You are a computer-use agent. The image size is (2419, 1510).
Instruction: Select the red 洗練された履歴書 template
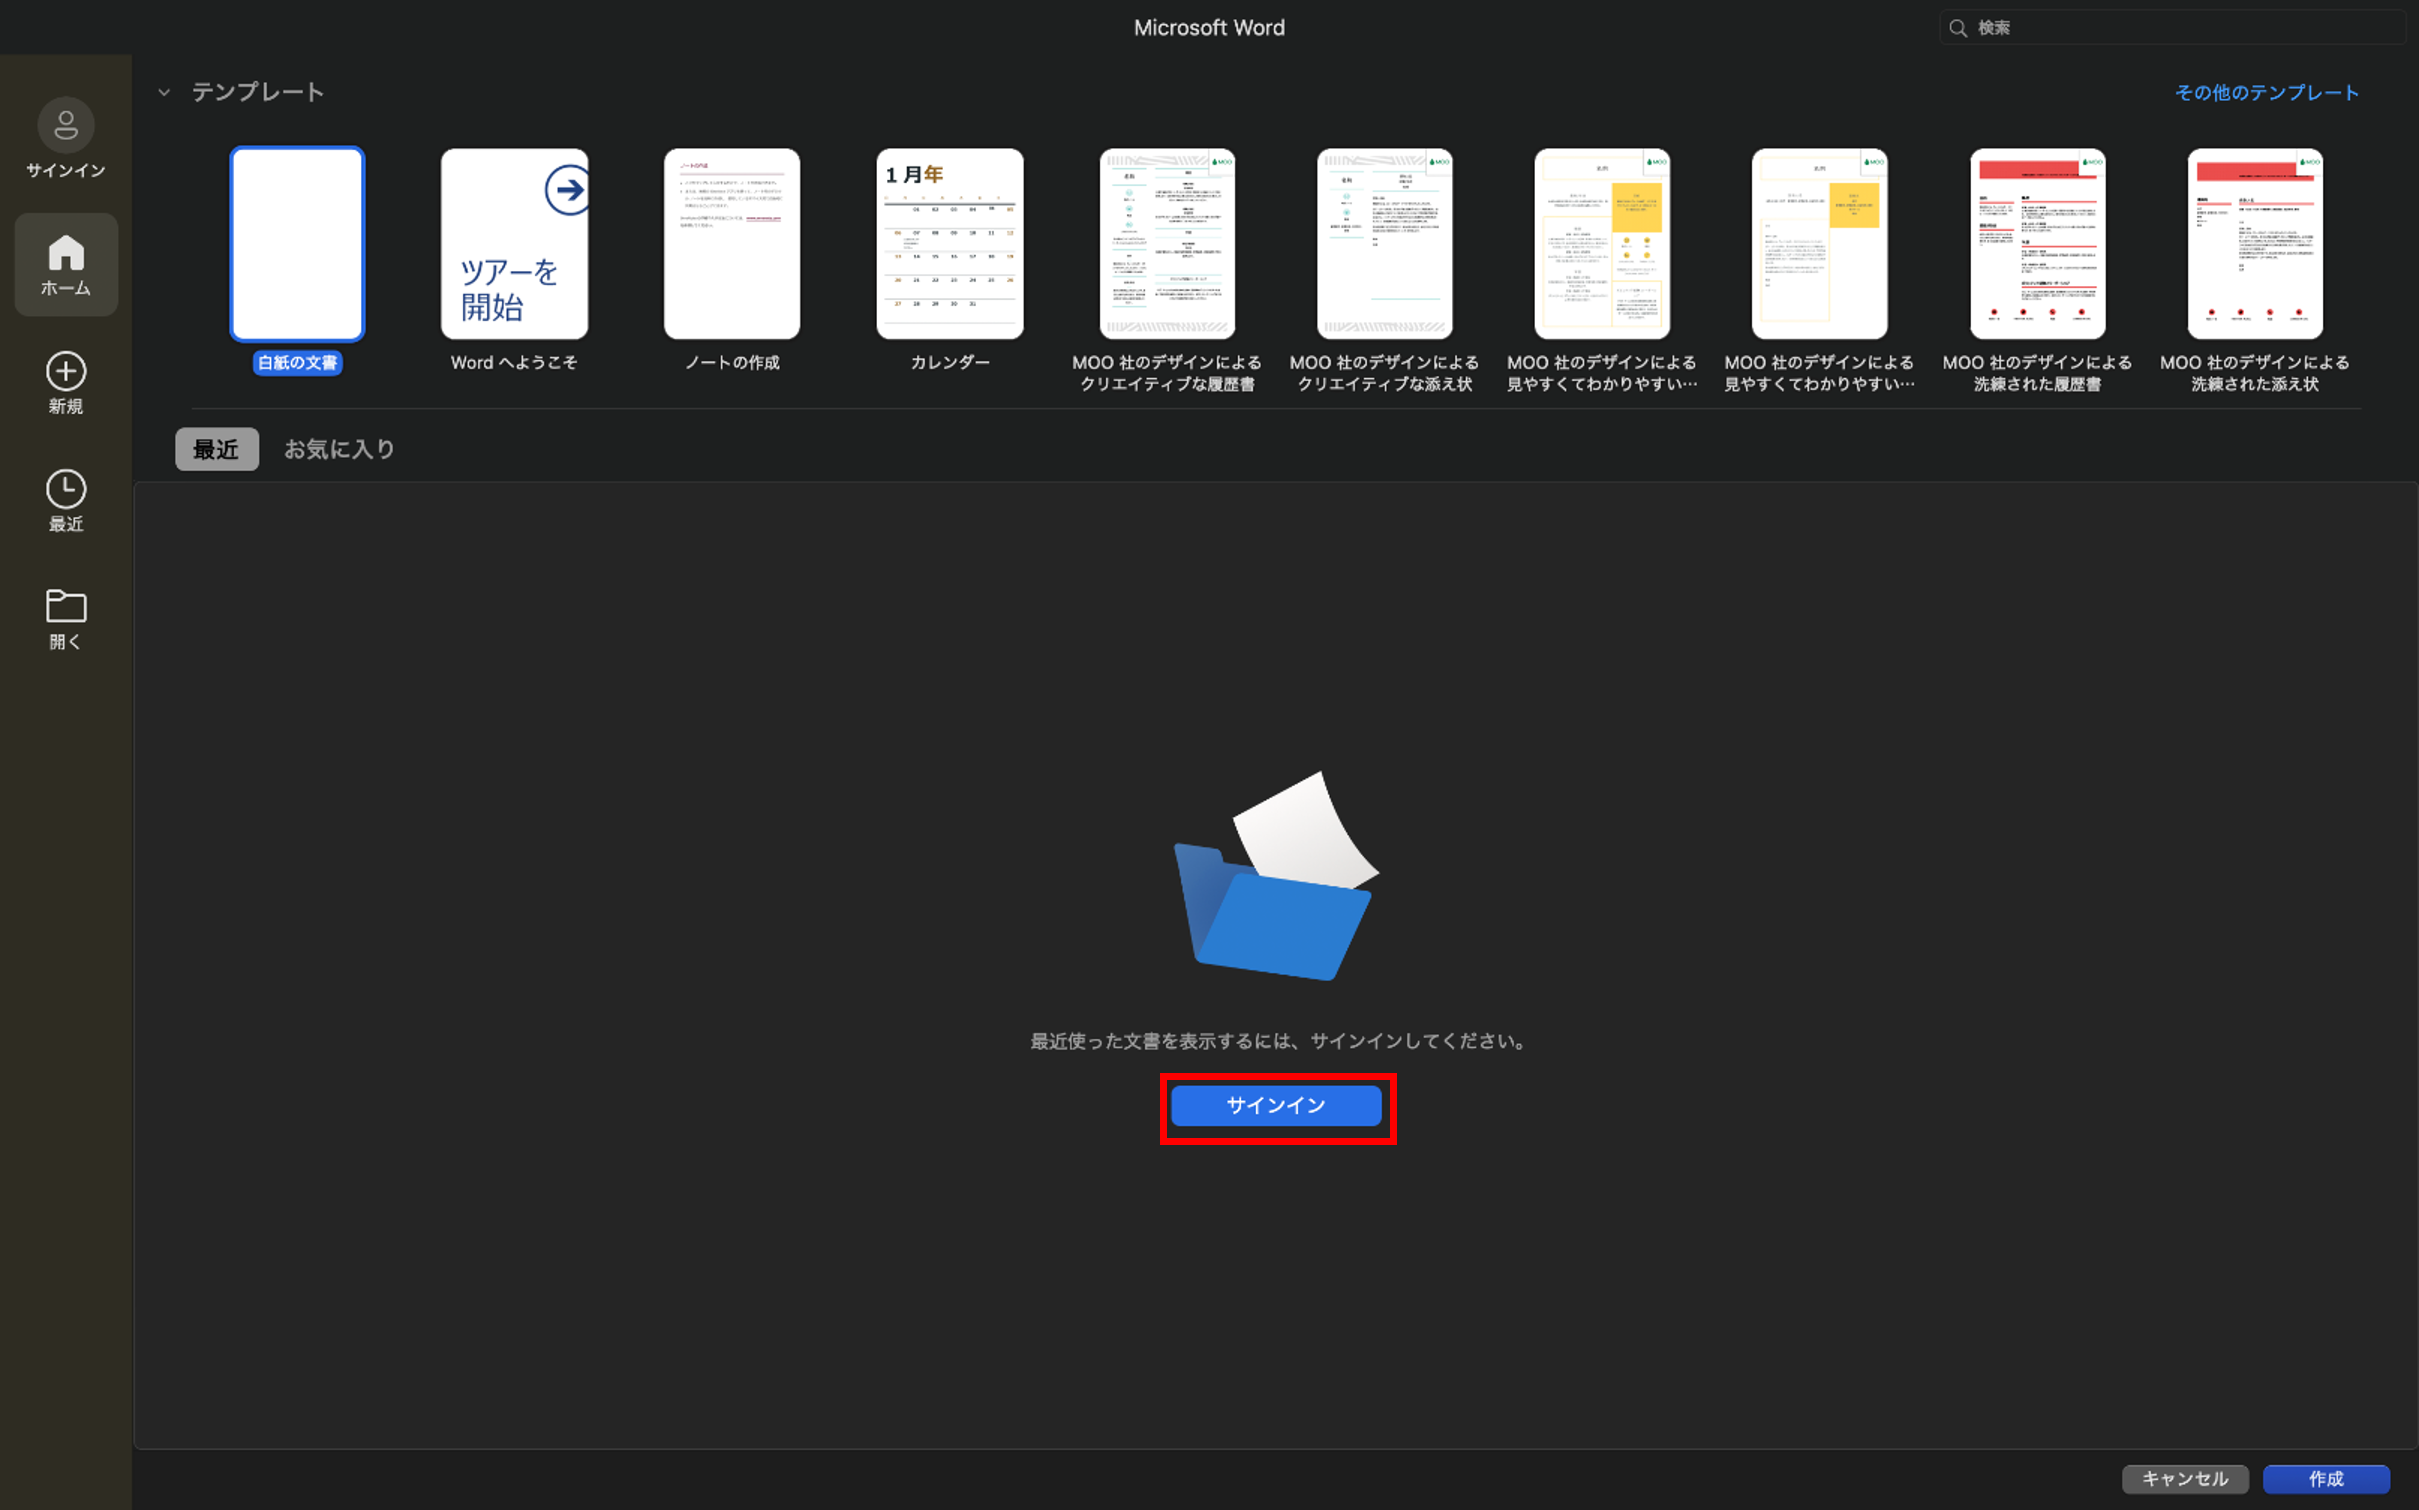[2037, 244]
